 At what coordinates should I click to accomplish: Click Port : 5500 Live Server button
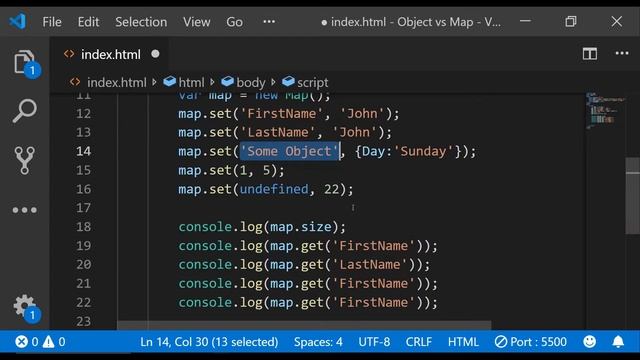531,342
